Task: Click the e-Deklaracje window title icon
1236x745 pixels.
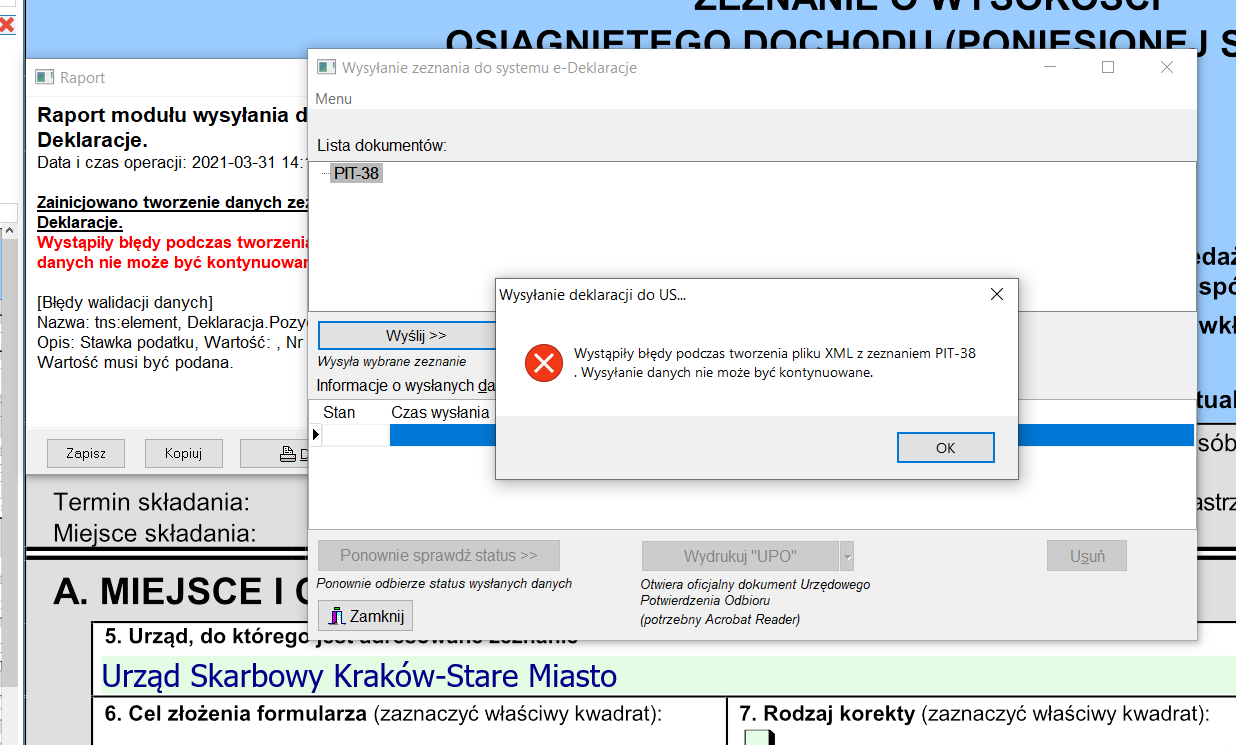Action: (x=326, y=67)
